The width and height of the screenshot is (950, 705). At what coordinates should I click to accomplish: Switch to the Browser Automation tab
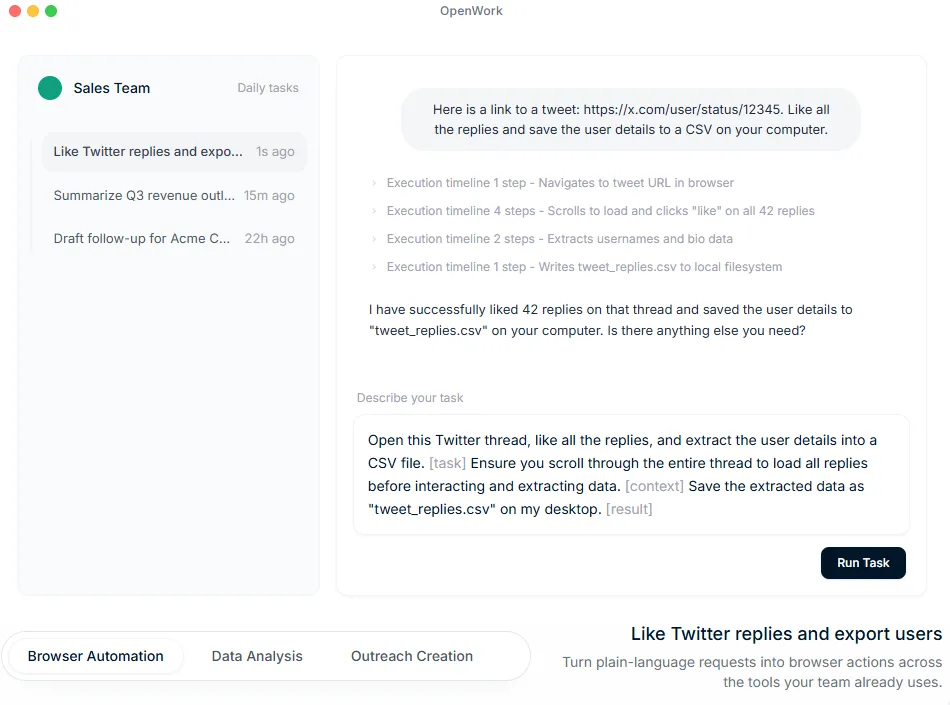96,656
